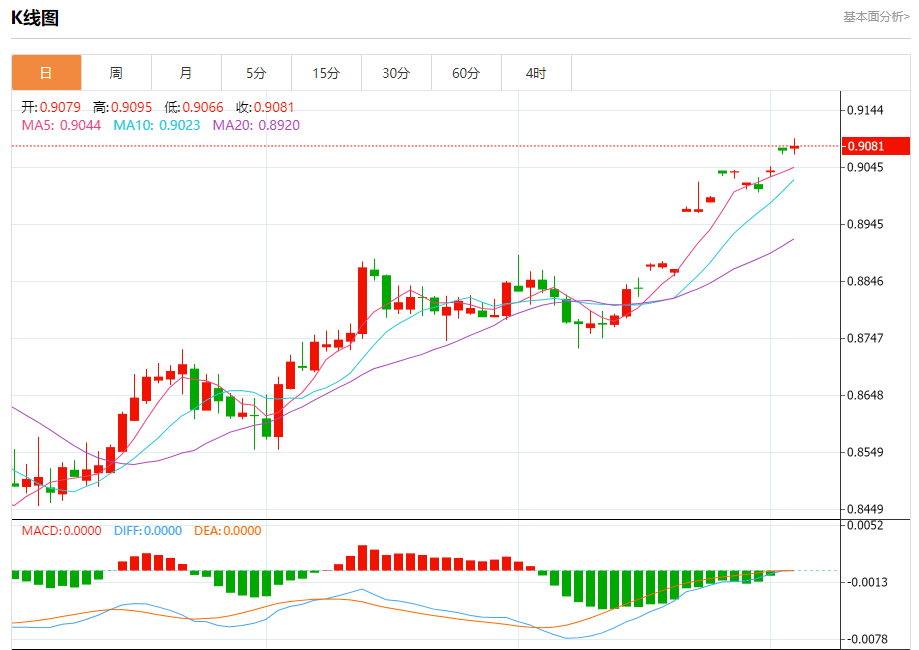The image size is (919, 650).
Task: Click the latest red candlestick at 0.9081
Action: click(795, 147)
